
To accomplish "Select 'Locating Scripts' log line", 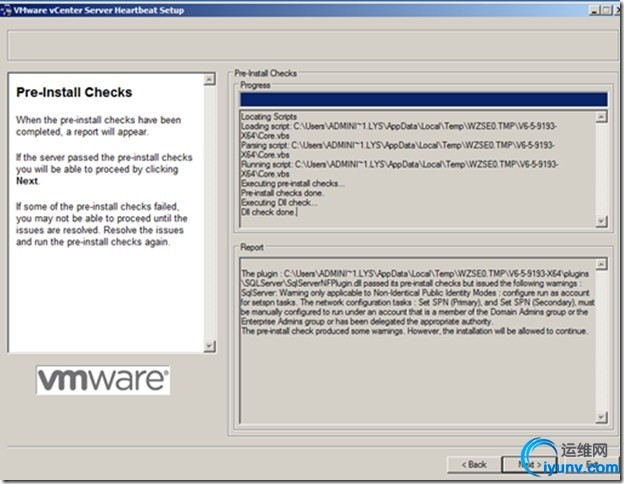I will coord(269,117).
